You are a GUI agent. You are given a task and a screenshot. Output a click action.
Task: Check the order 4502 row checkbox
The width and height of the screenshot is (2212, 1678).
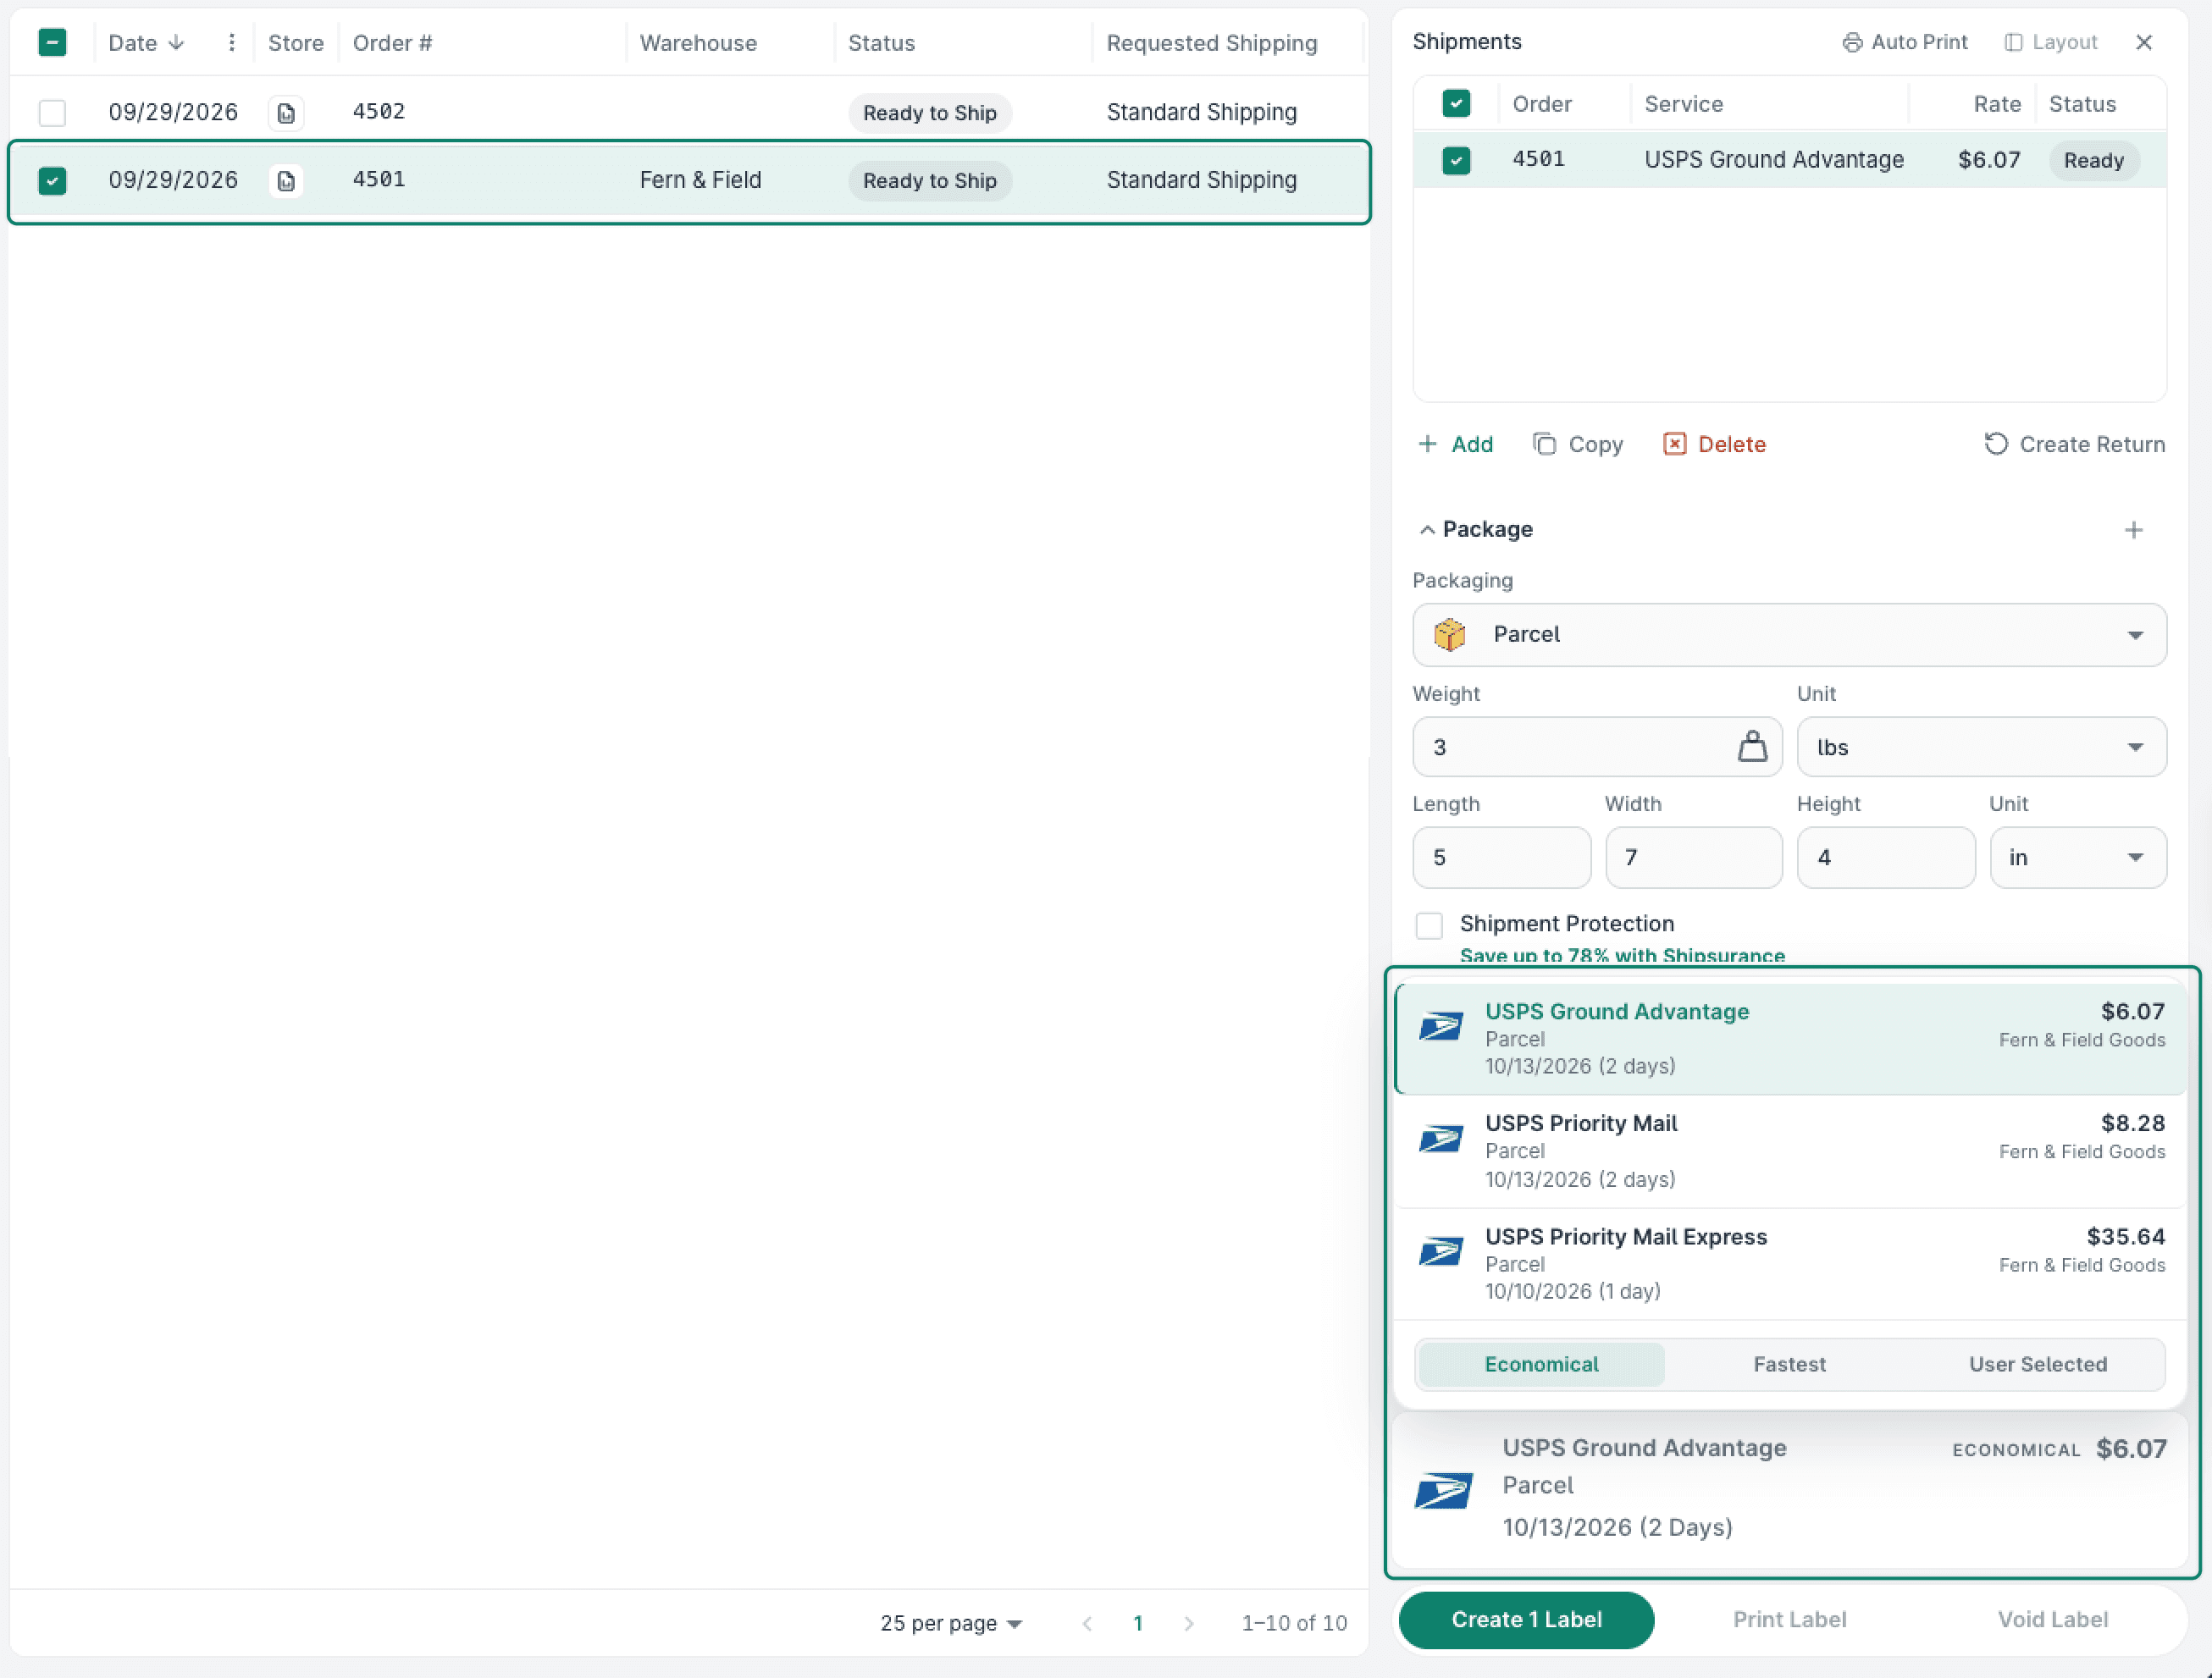point(52,113)
